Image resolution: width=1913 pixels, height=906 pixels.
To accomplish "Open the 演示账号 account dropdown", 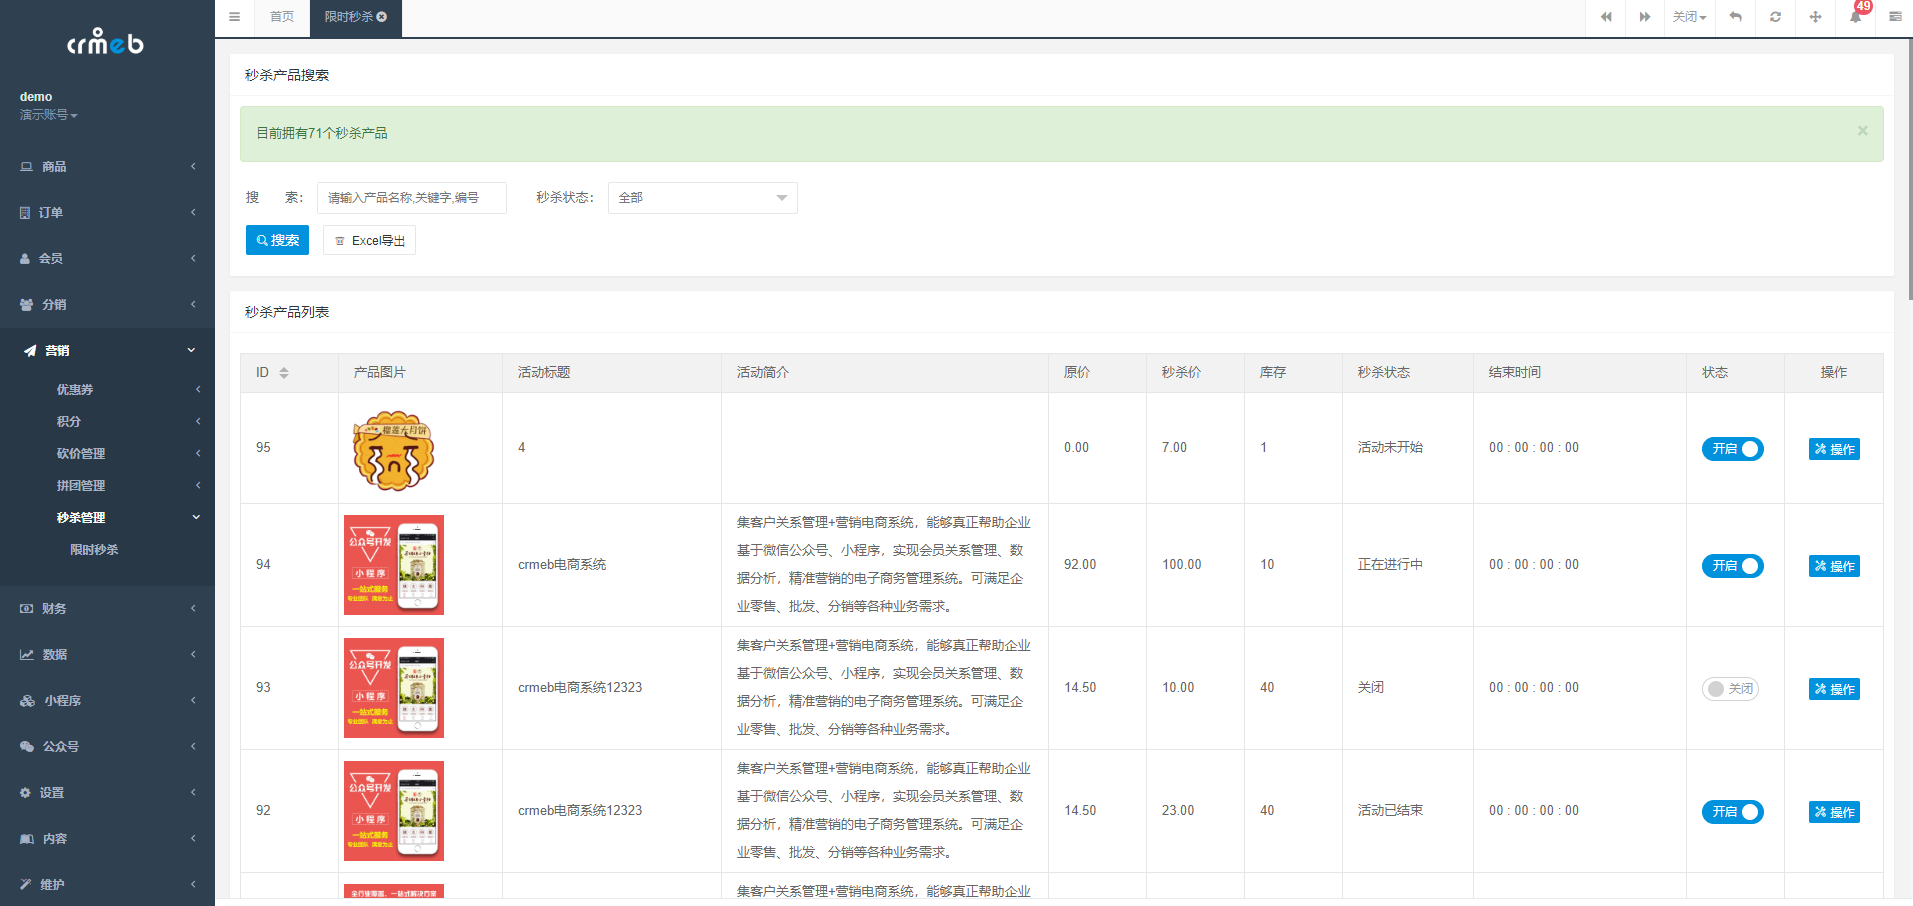I will pos(48,115).
